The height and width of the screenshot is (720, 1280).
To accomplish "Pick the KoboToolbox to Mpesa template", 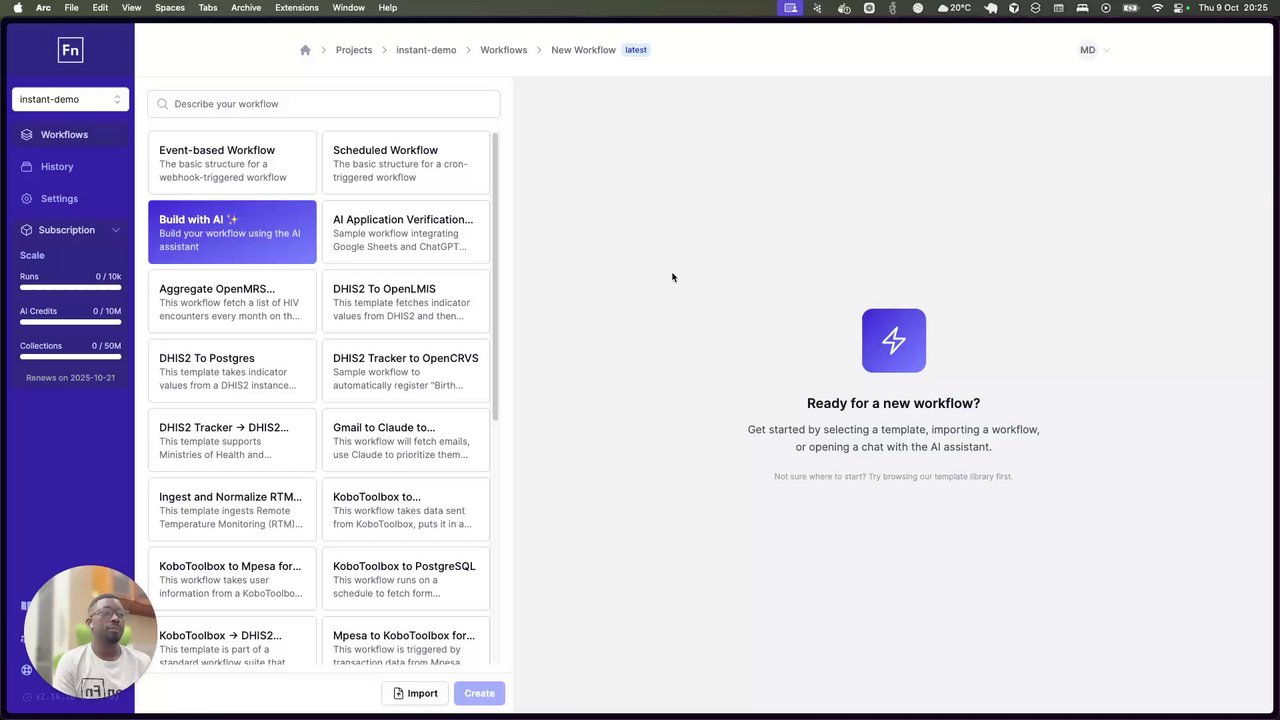I will tap(232, 579).
